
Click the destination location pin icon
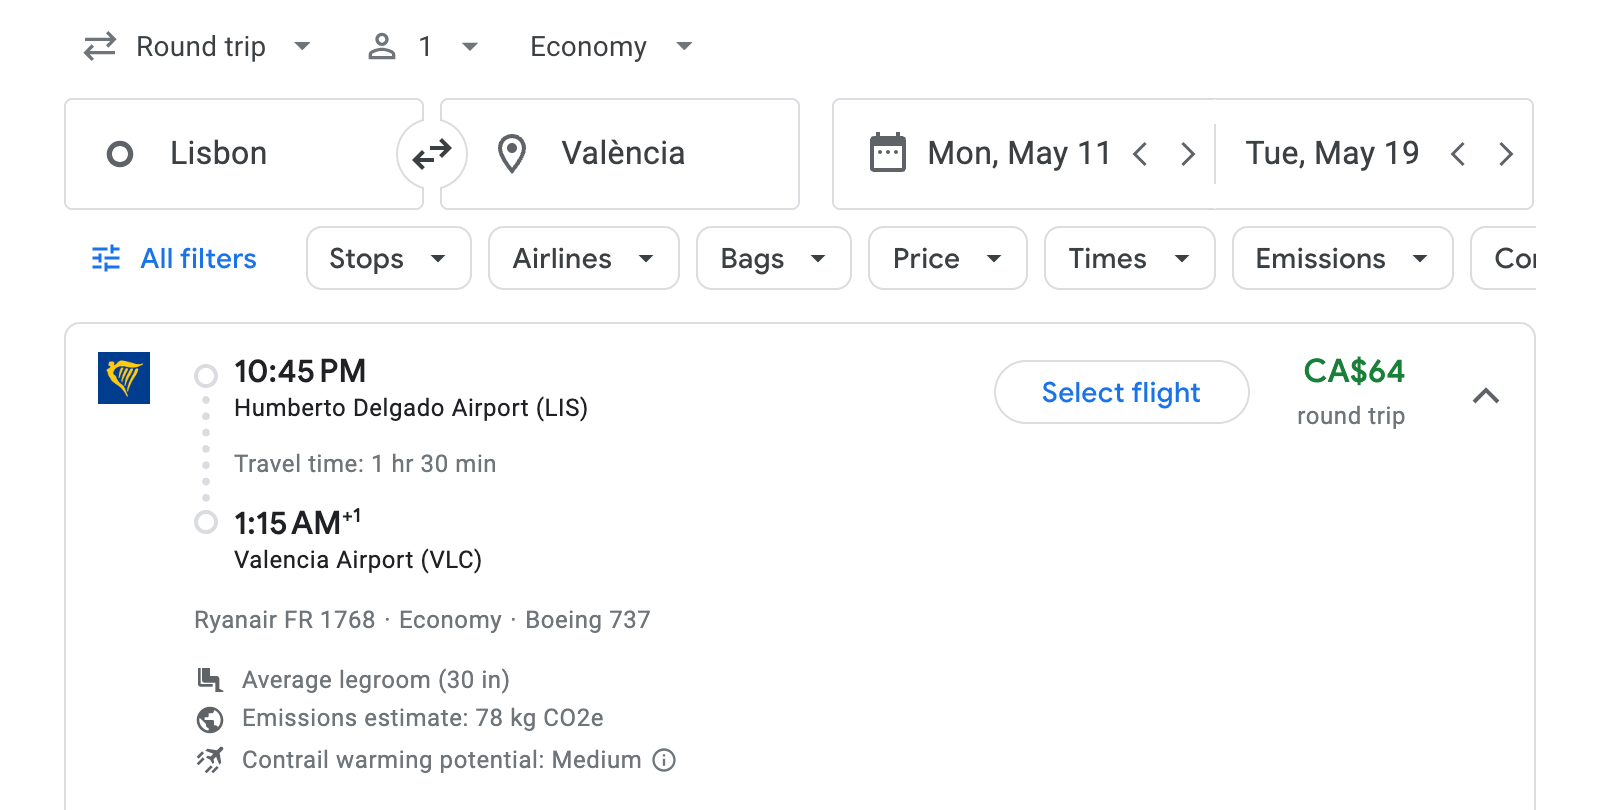[x=512, y=153]
